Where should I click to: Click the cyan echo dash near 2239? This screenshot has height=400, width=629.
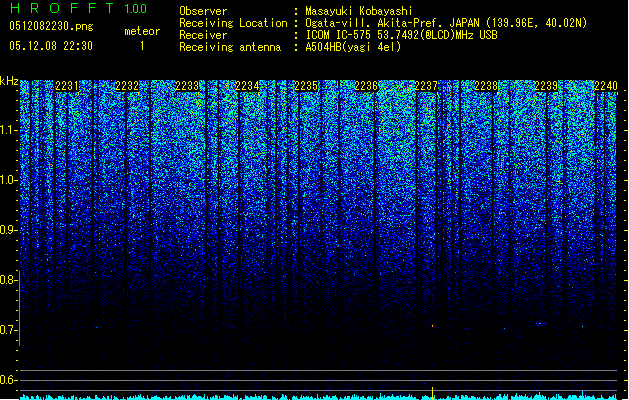coord(541,323)
